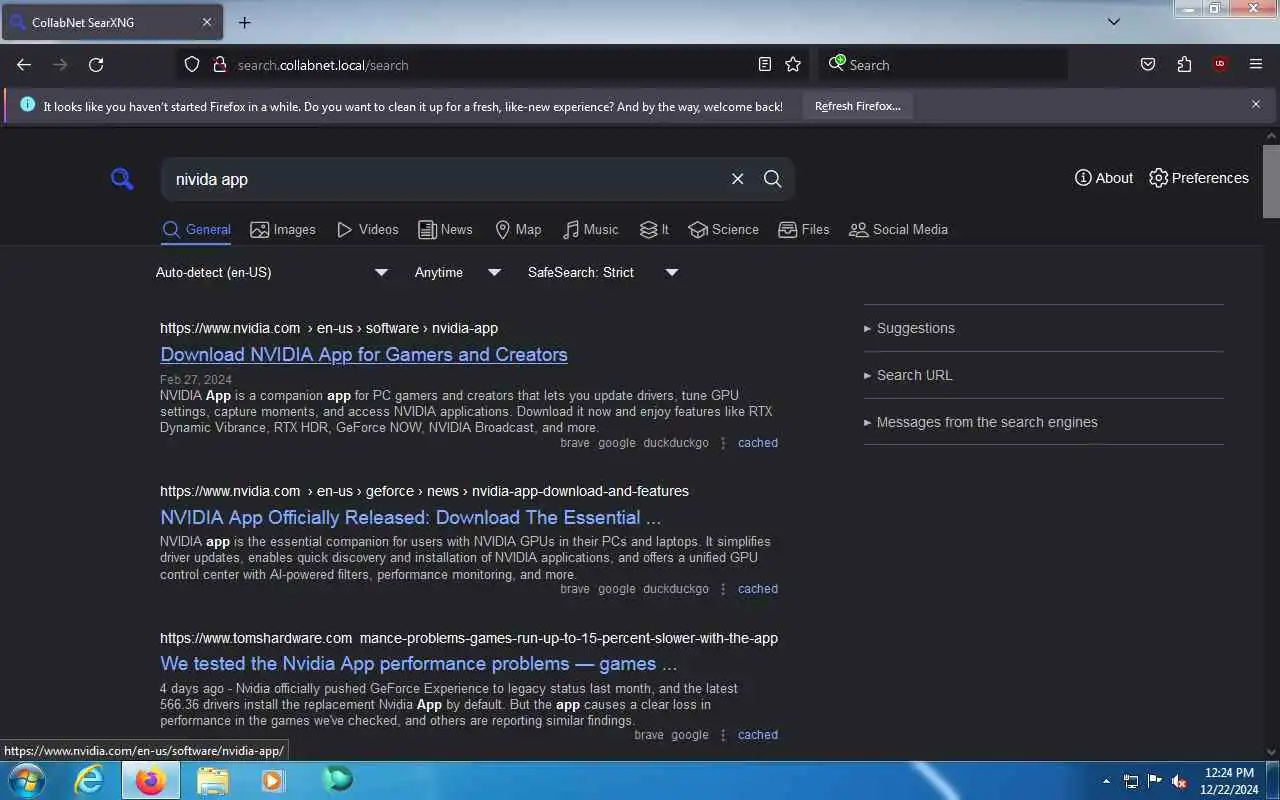Open the Auto-detect language dropdown
Image resolution: width=1280 pixels, height=800 pixels.
pyautogui.click(x=272, y=272)
